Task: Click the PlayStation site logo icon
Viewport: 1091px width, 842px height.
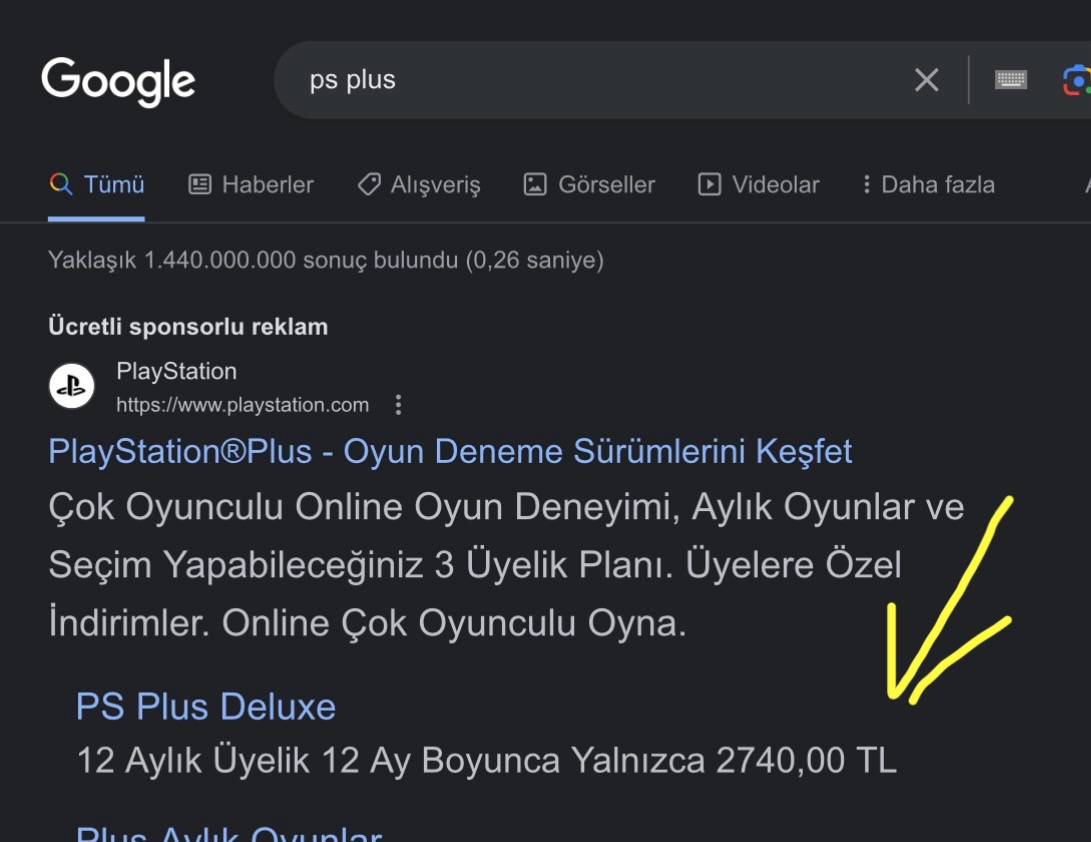Action: tap(72, 386)
